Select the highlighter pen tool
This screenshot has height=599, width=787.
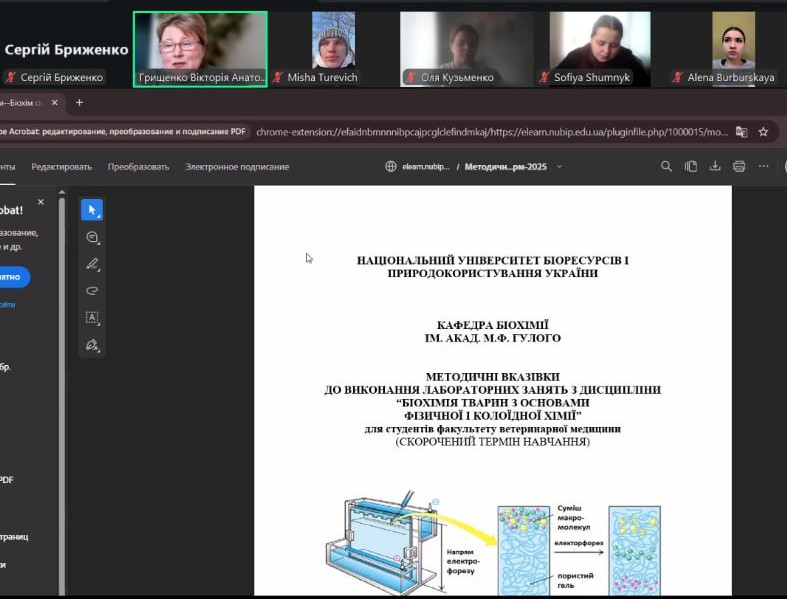[92, 264]
